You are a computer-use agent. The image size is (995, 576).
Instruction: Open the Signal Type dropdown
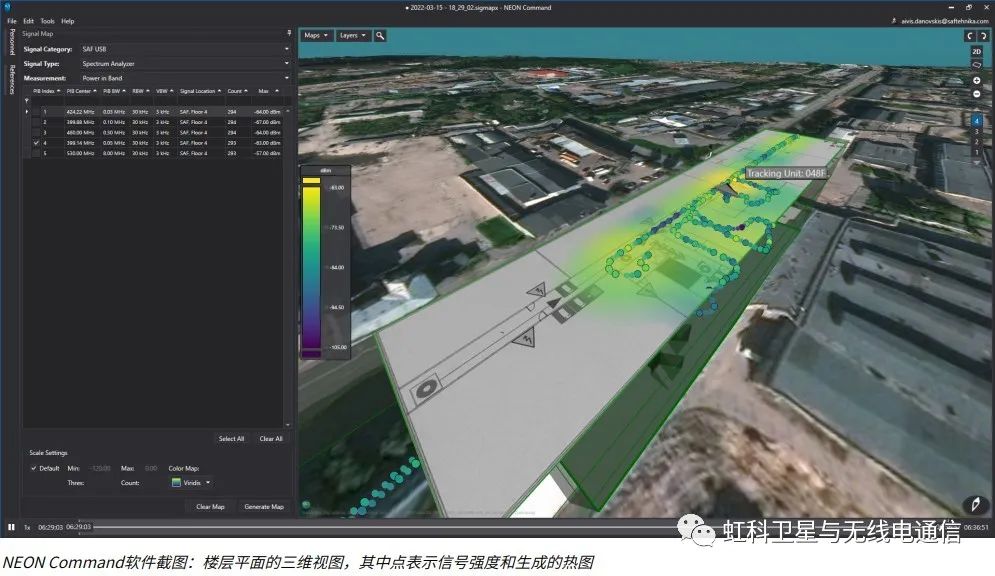coord(185,63)
